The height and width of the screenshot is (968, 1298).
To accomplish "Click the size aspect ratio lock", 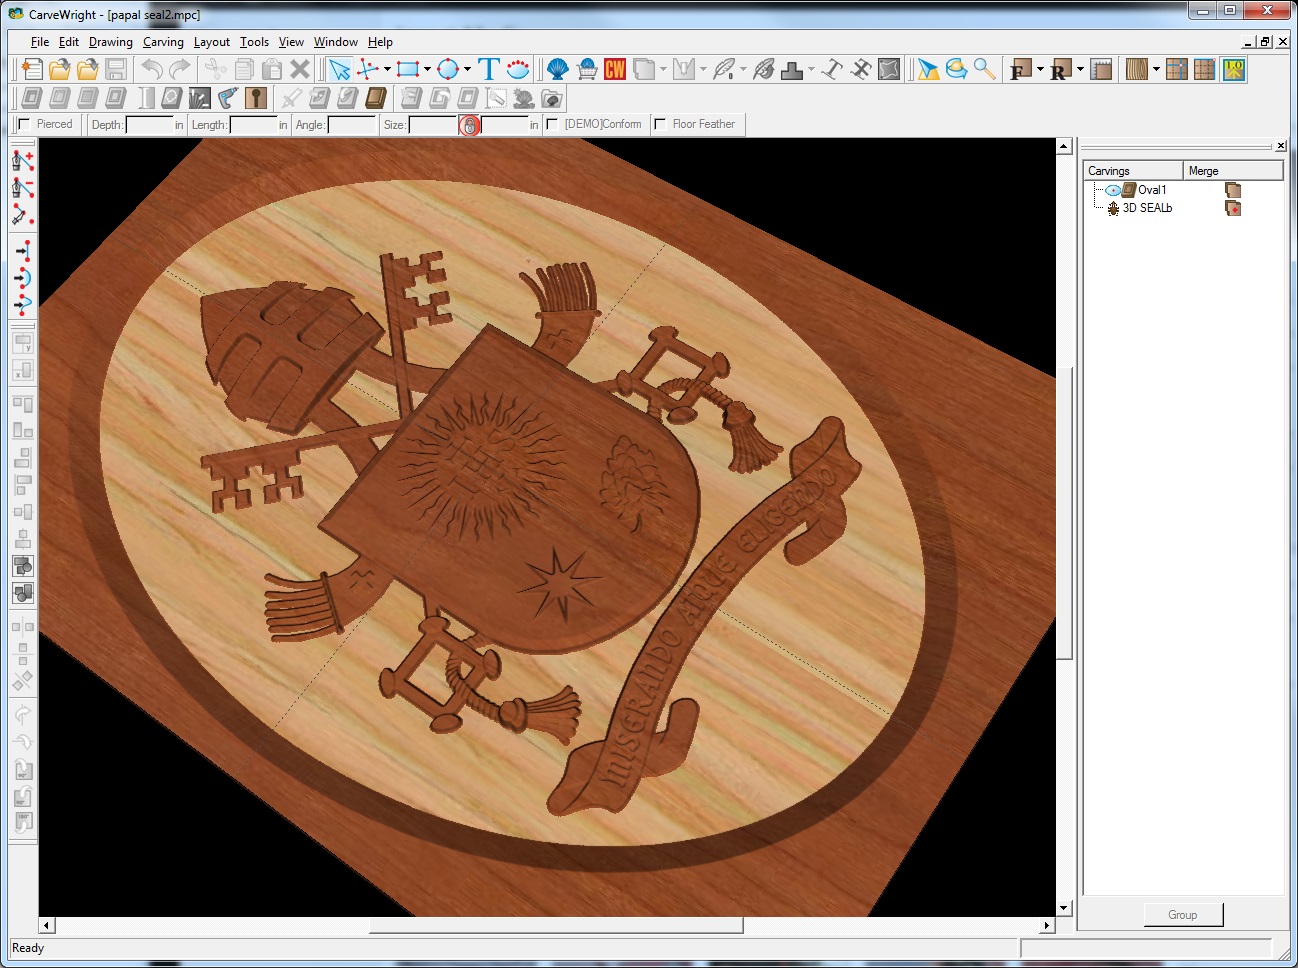I will (x=469, y=125).
